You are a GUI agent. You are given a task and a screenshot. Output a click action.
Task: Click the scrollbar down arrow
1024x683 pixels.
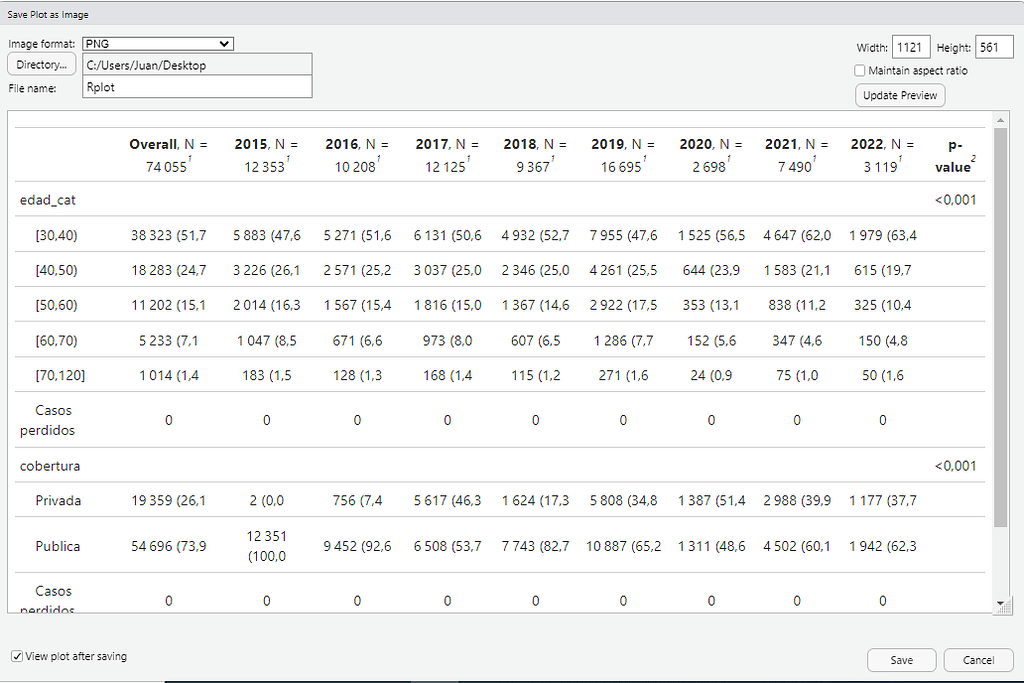point(1001,604)
